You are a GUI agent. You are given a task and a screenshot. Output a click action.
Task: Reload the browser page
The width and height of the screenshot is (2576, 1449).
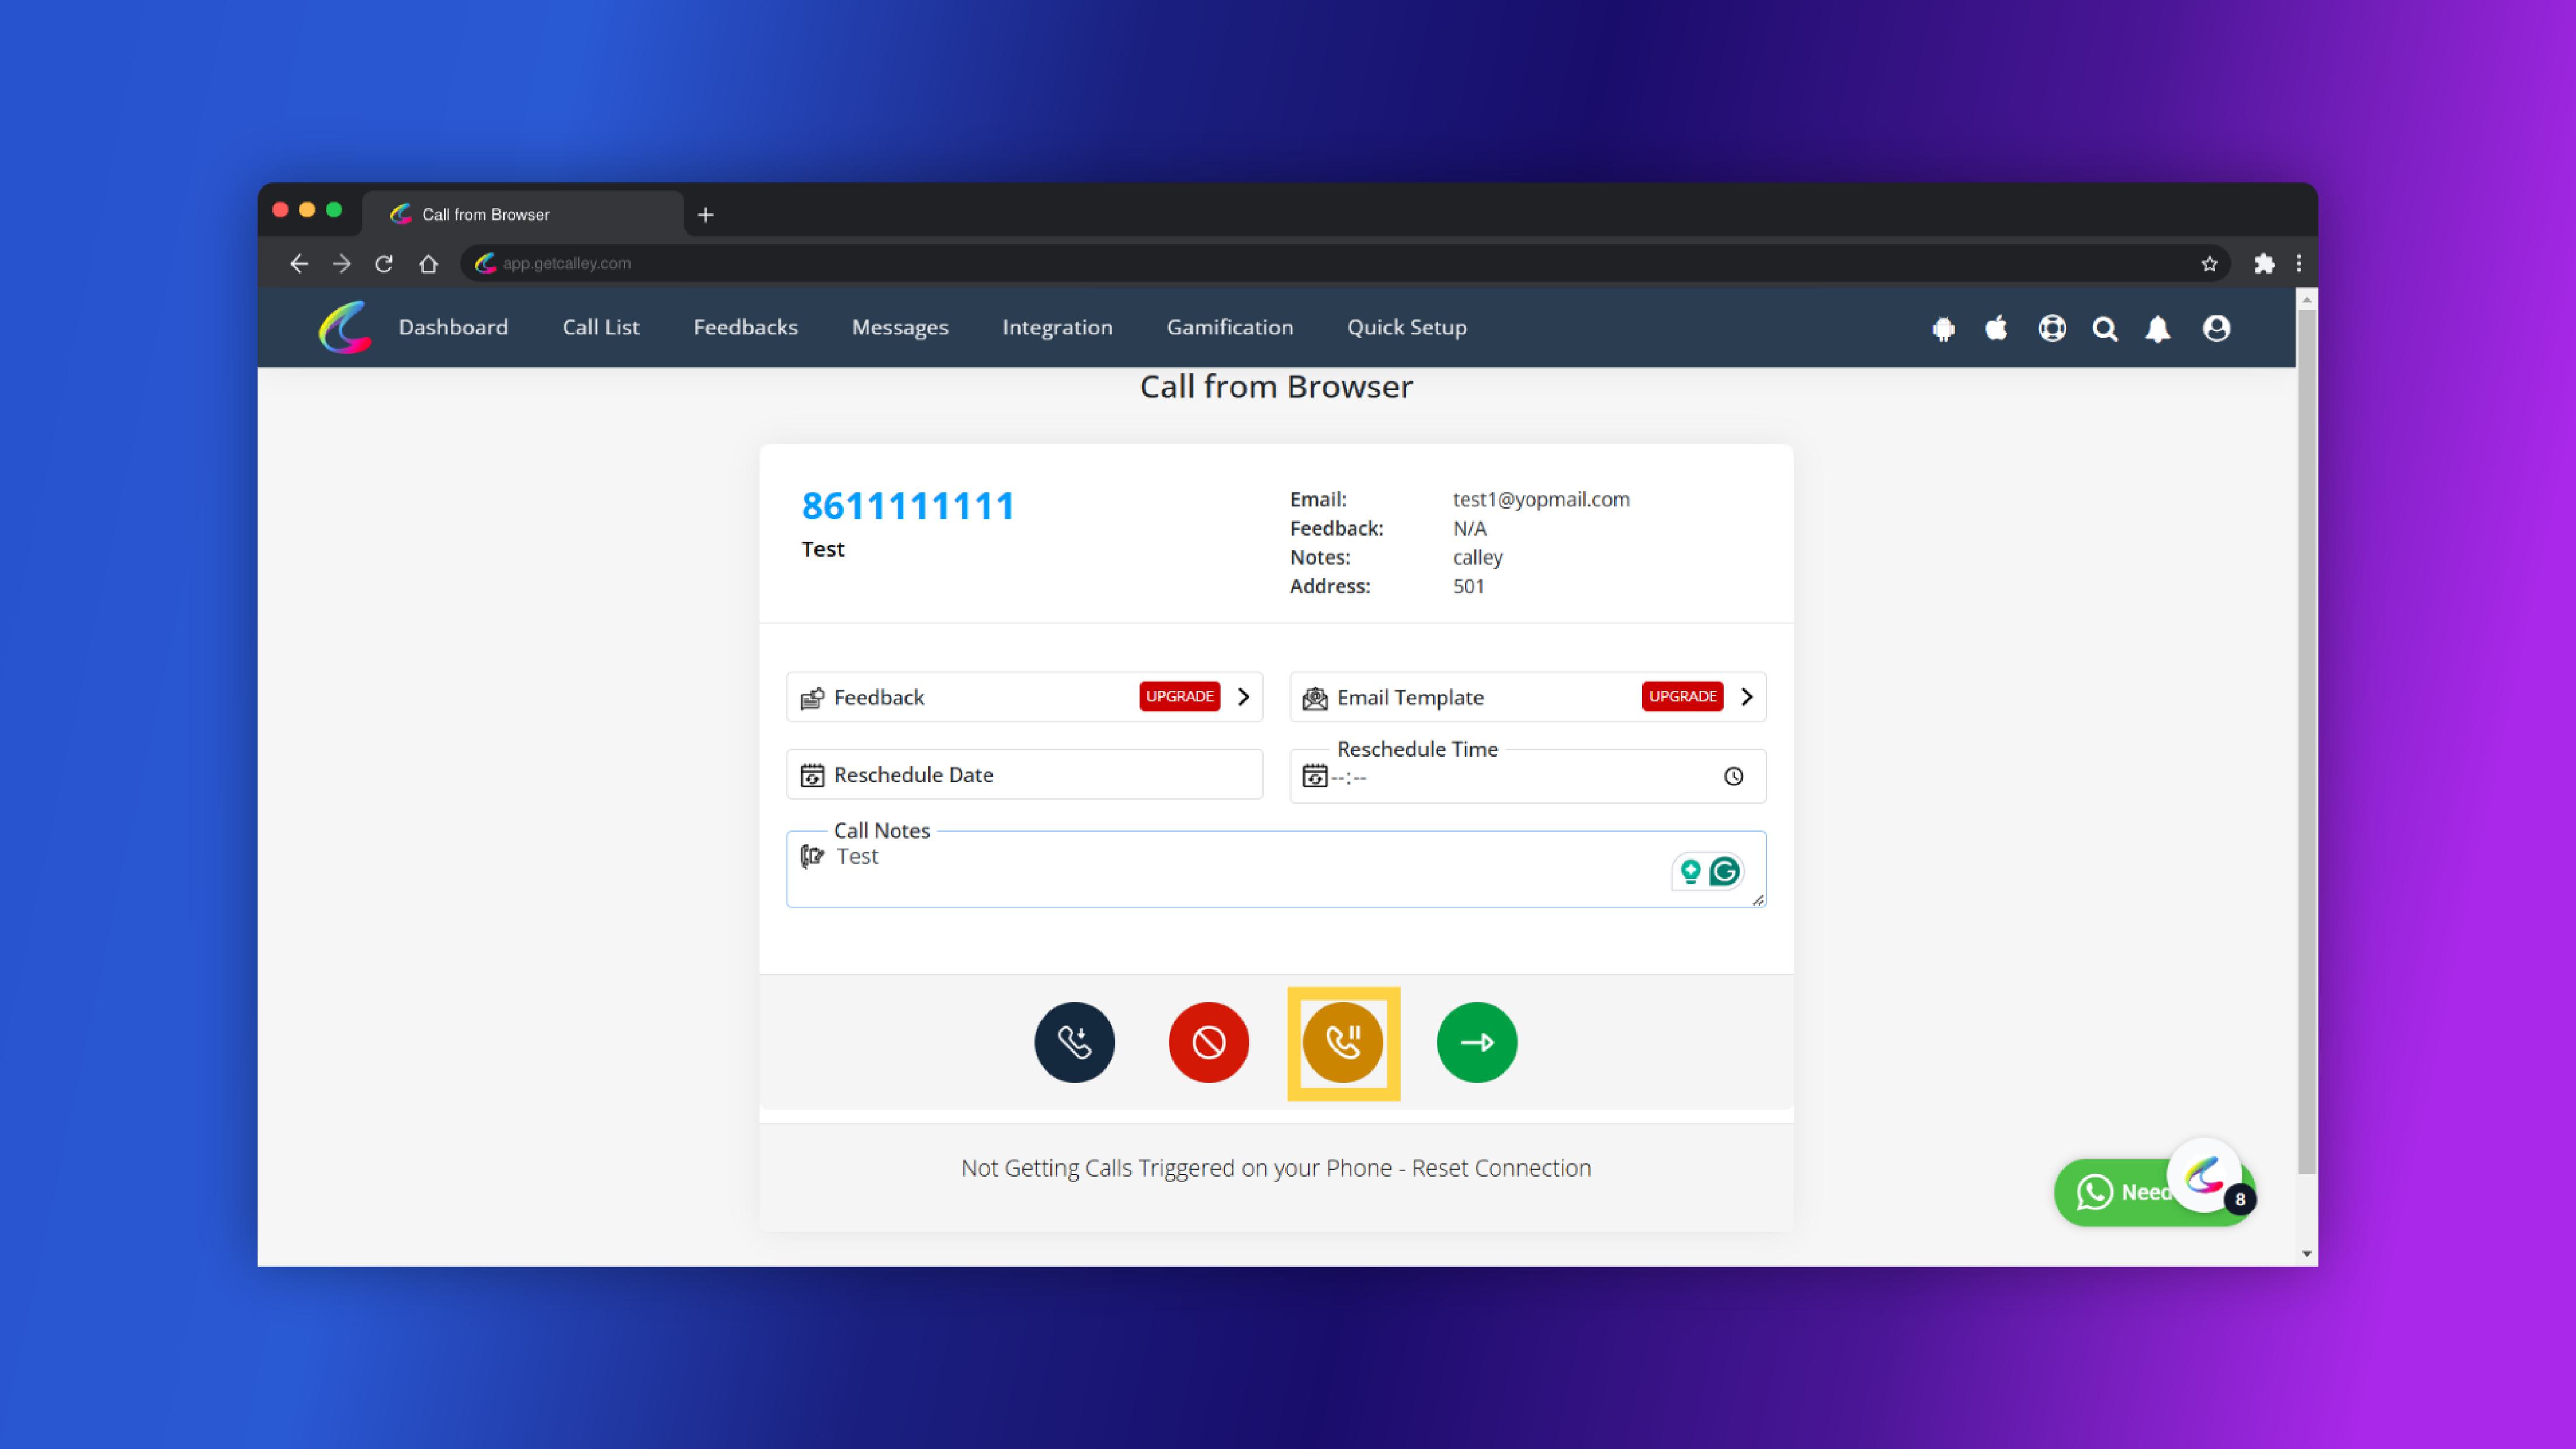pyautogui.click(x=384, y=264)
